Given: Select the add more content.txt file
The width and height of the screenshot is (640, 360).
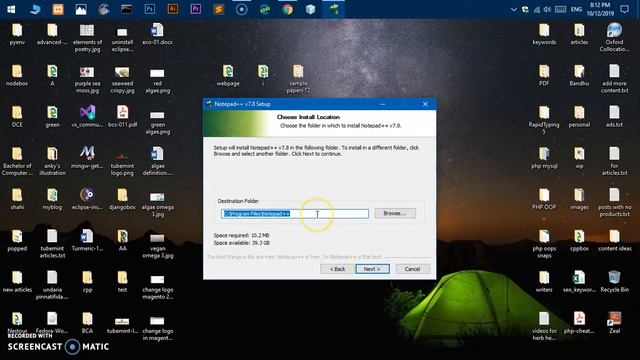Looking at the screenshot, I should click(614, 79).
